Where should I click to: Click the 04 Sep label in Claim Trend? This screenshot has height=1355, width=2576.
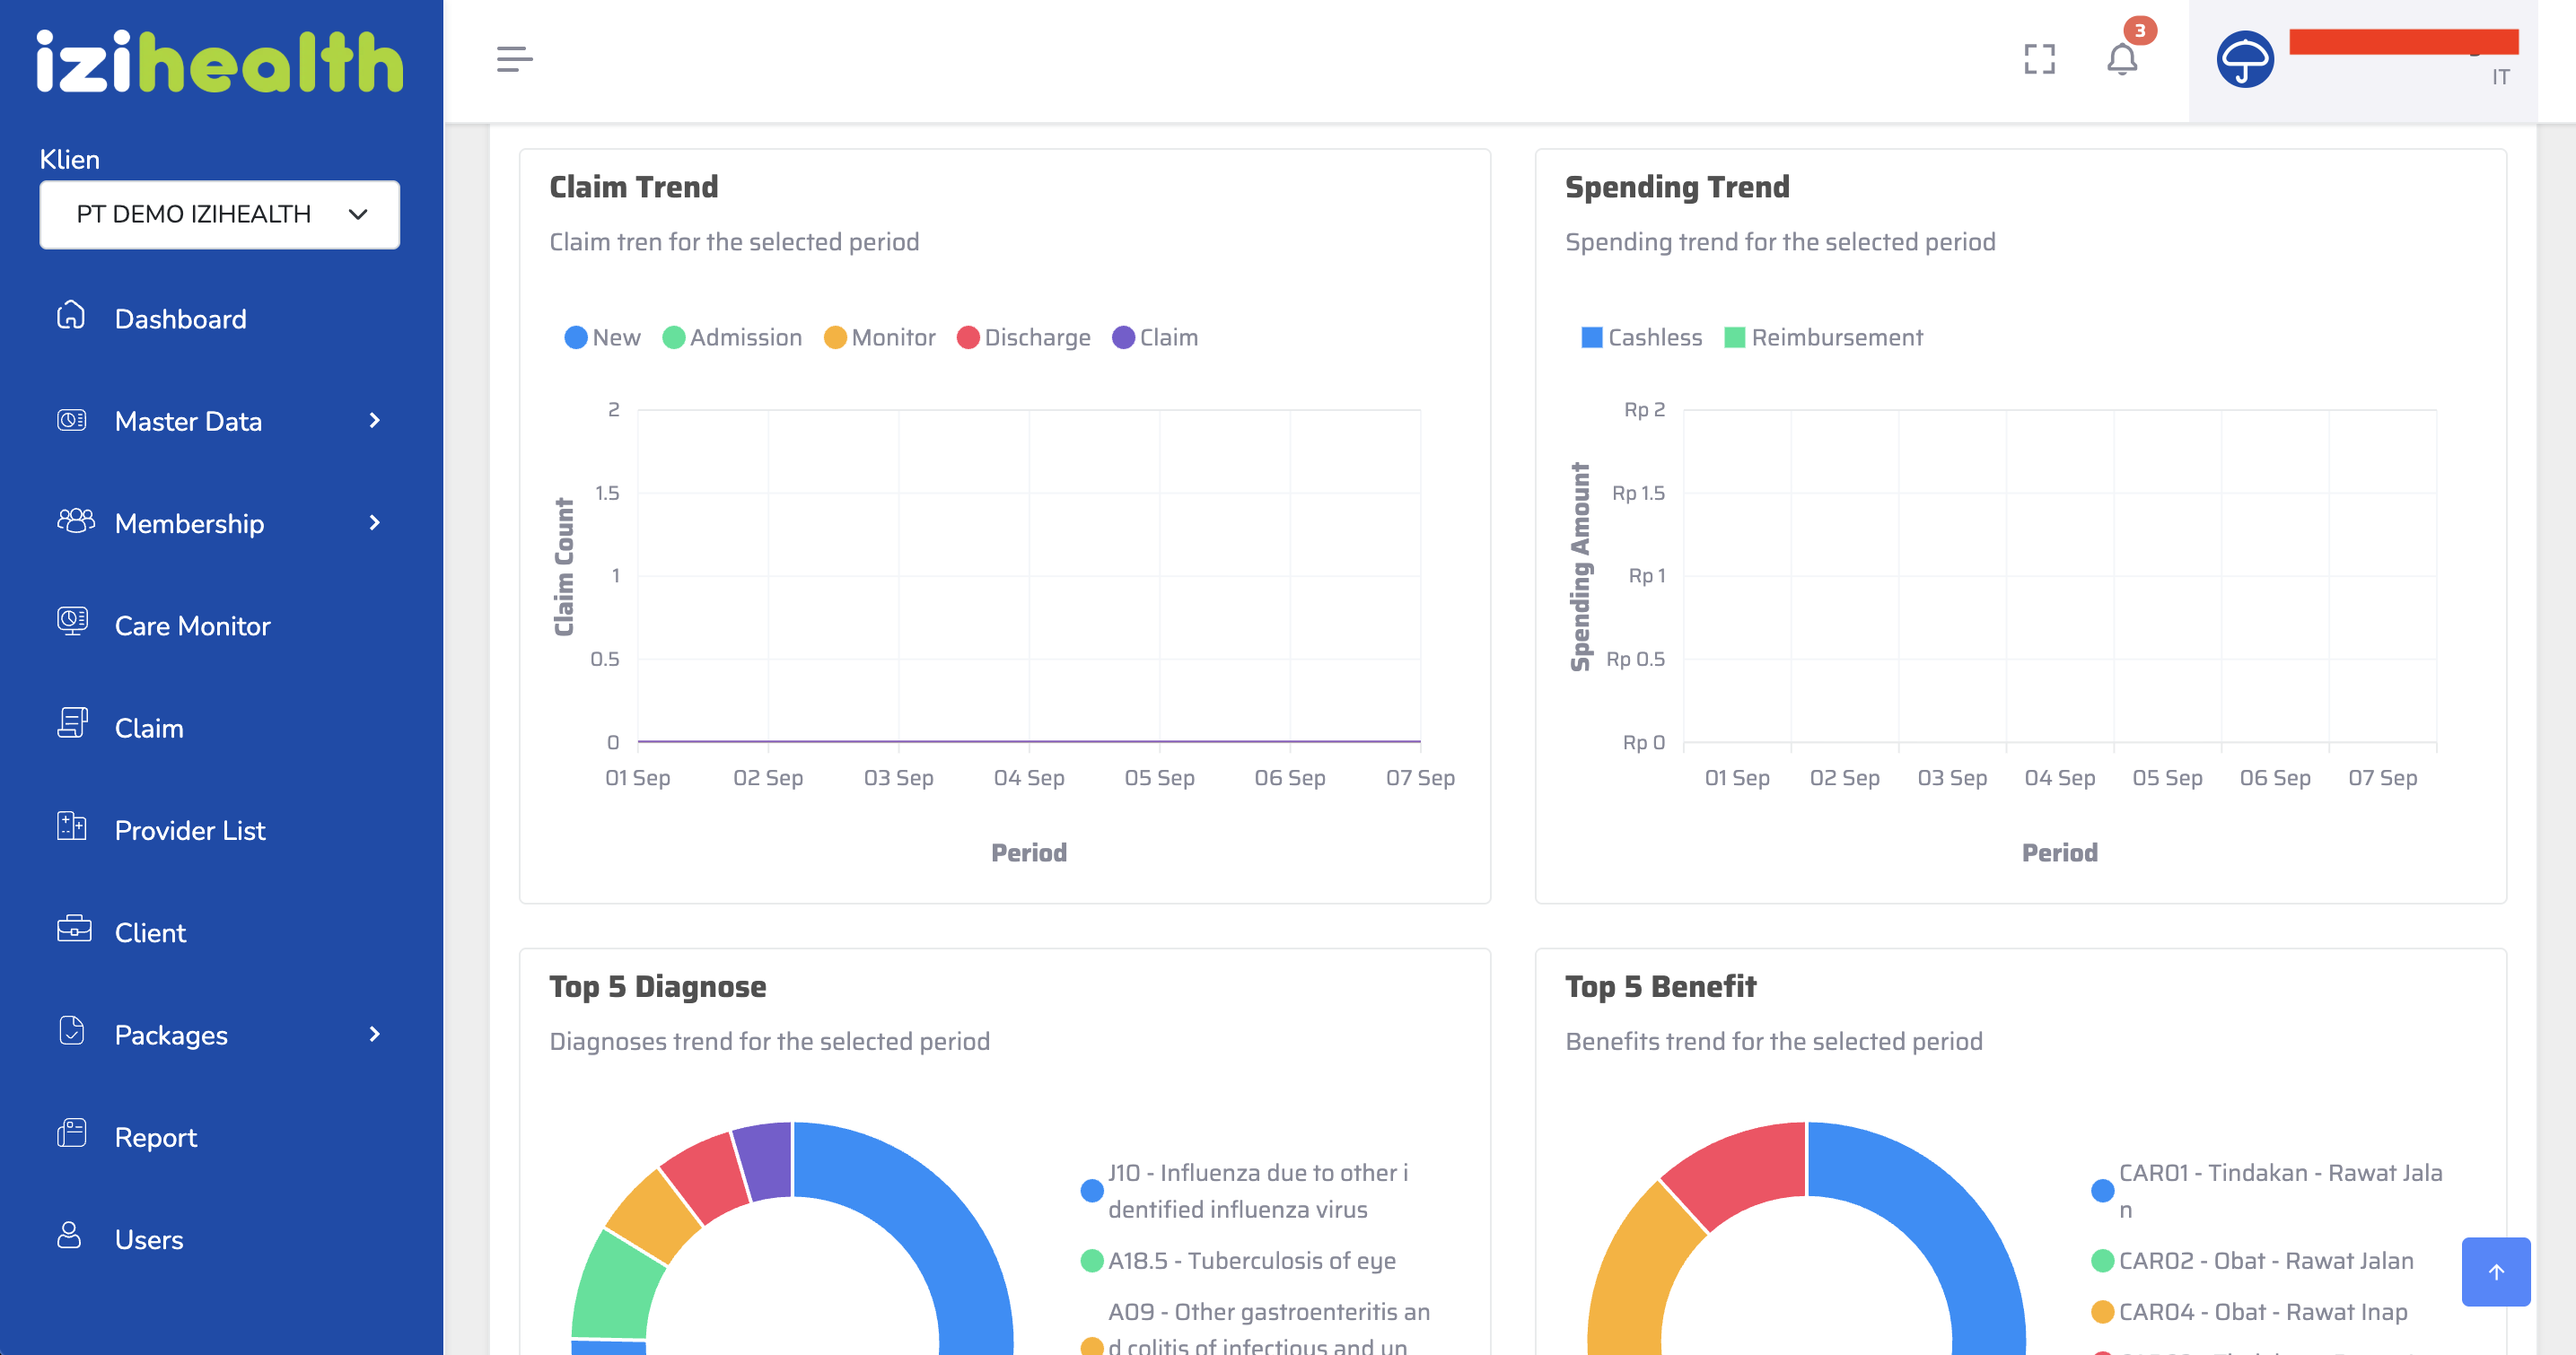1029,778
